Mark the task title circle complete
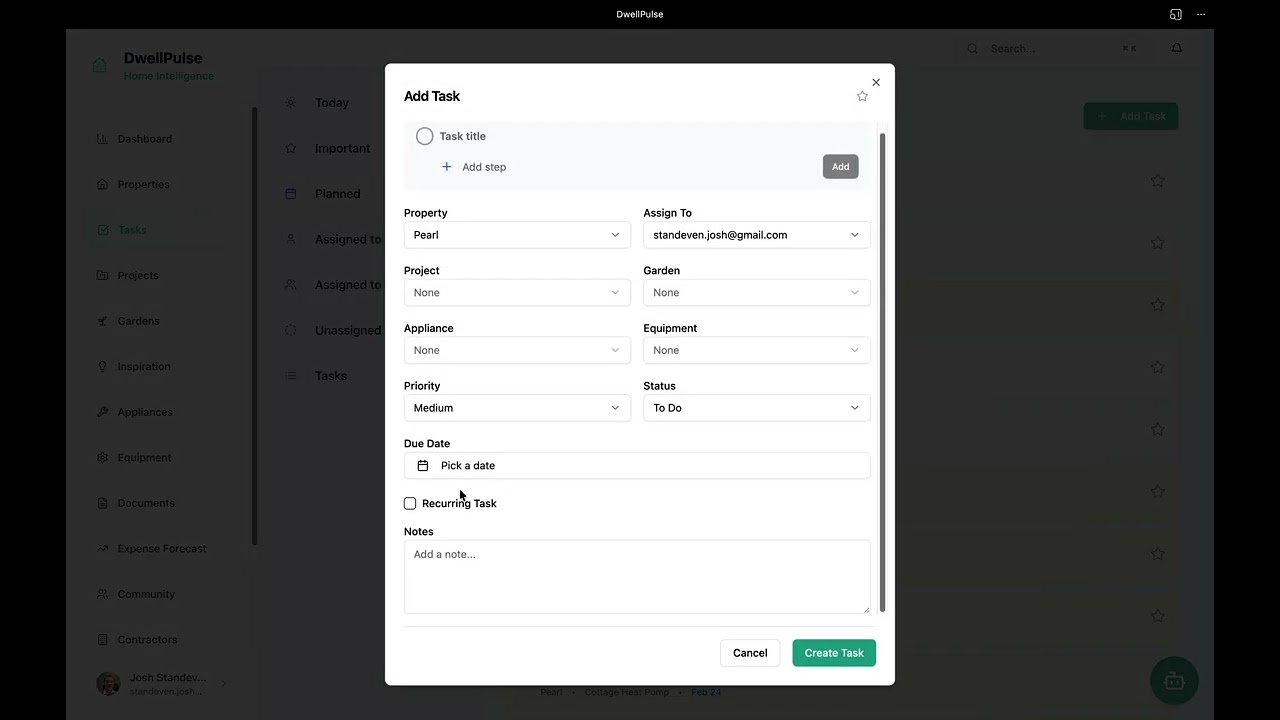The height and width of the screenshot is (720, 1280). point(424,136)
